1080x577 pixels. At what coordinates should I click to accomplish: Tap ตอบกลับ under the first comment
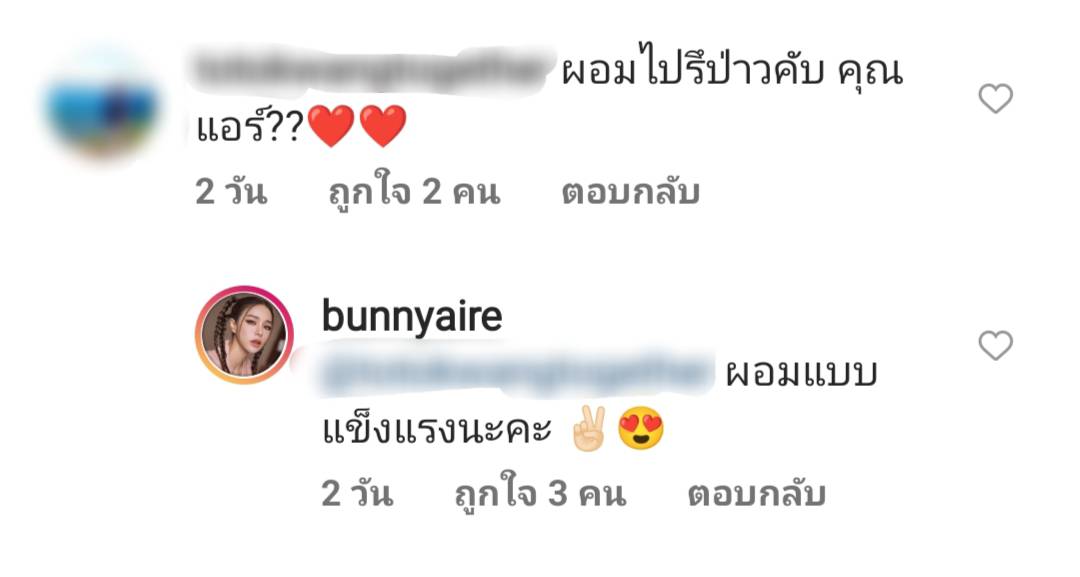click(x=630, y=191)
